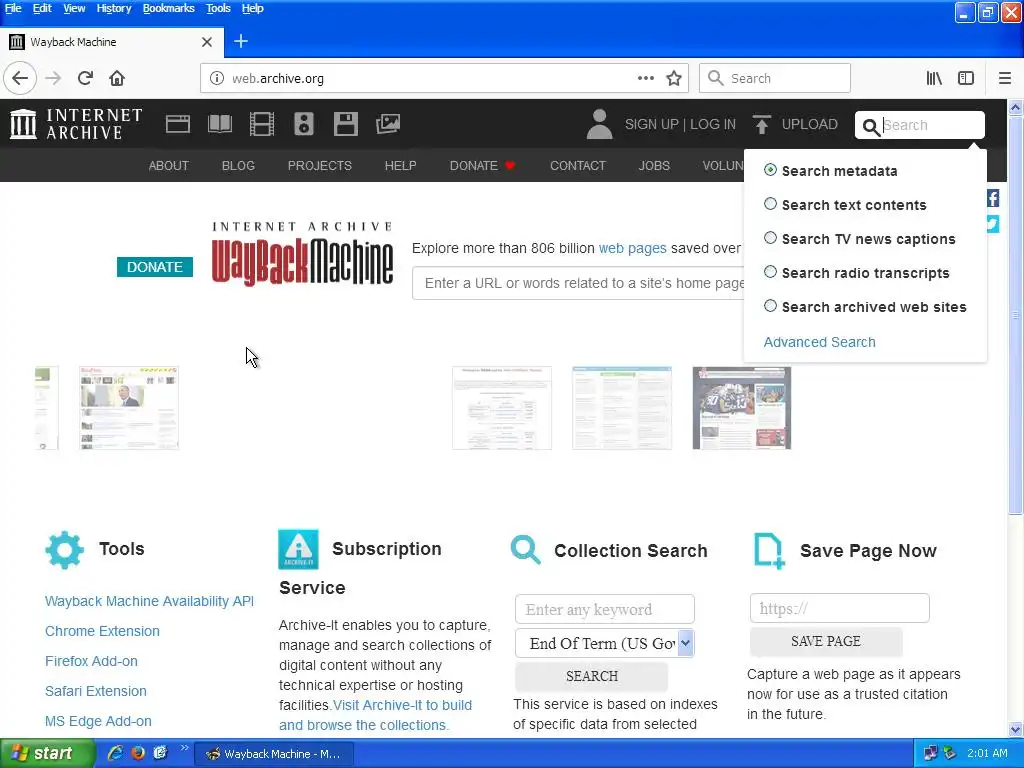
Task: Open the Chrome Extension link
Action: (x=103, y=631)
